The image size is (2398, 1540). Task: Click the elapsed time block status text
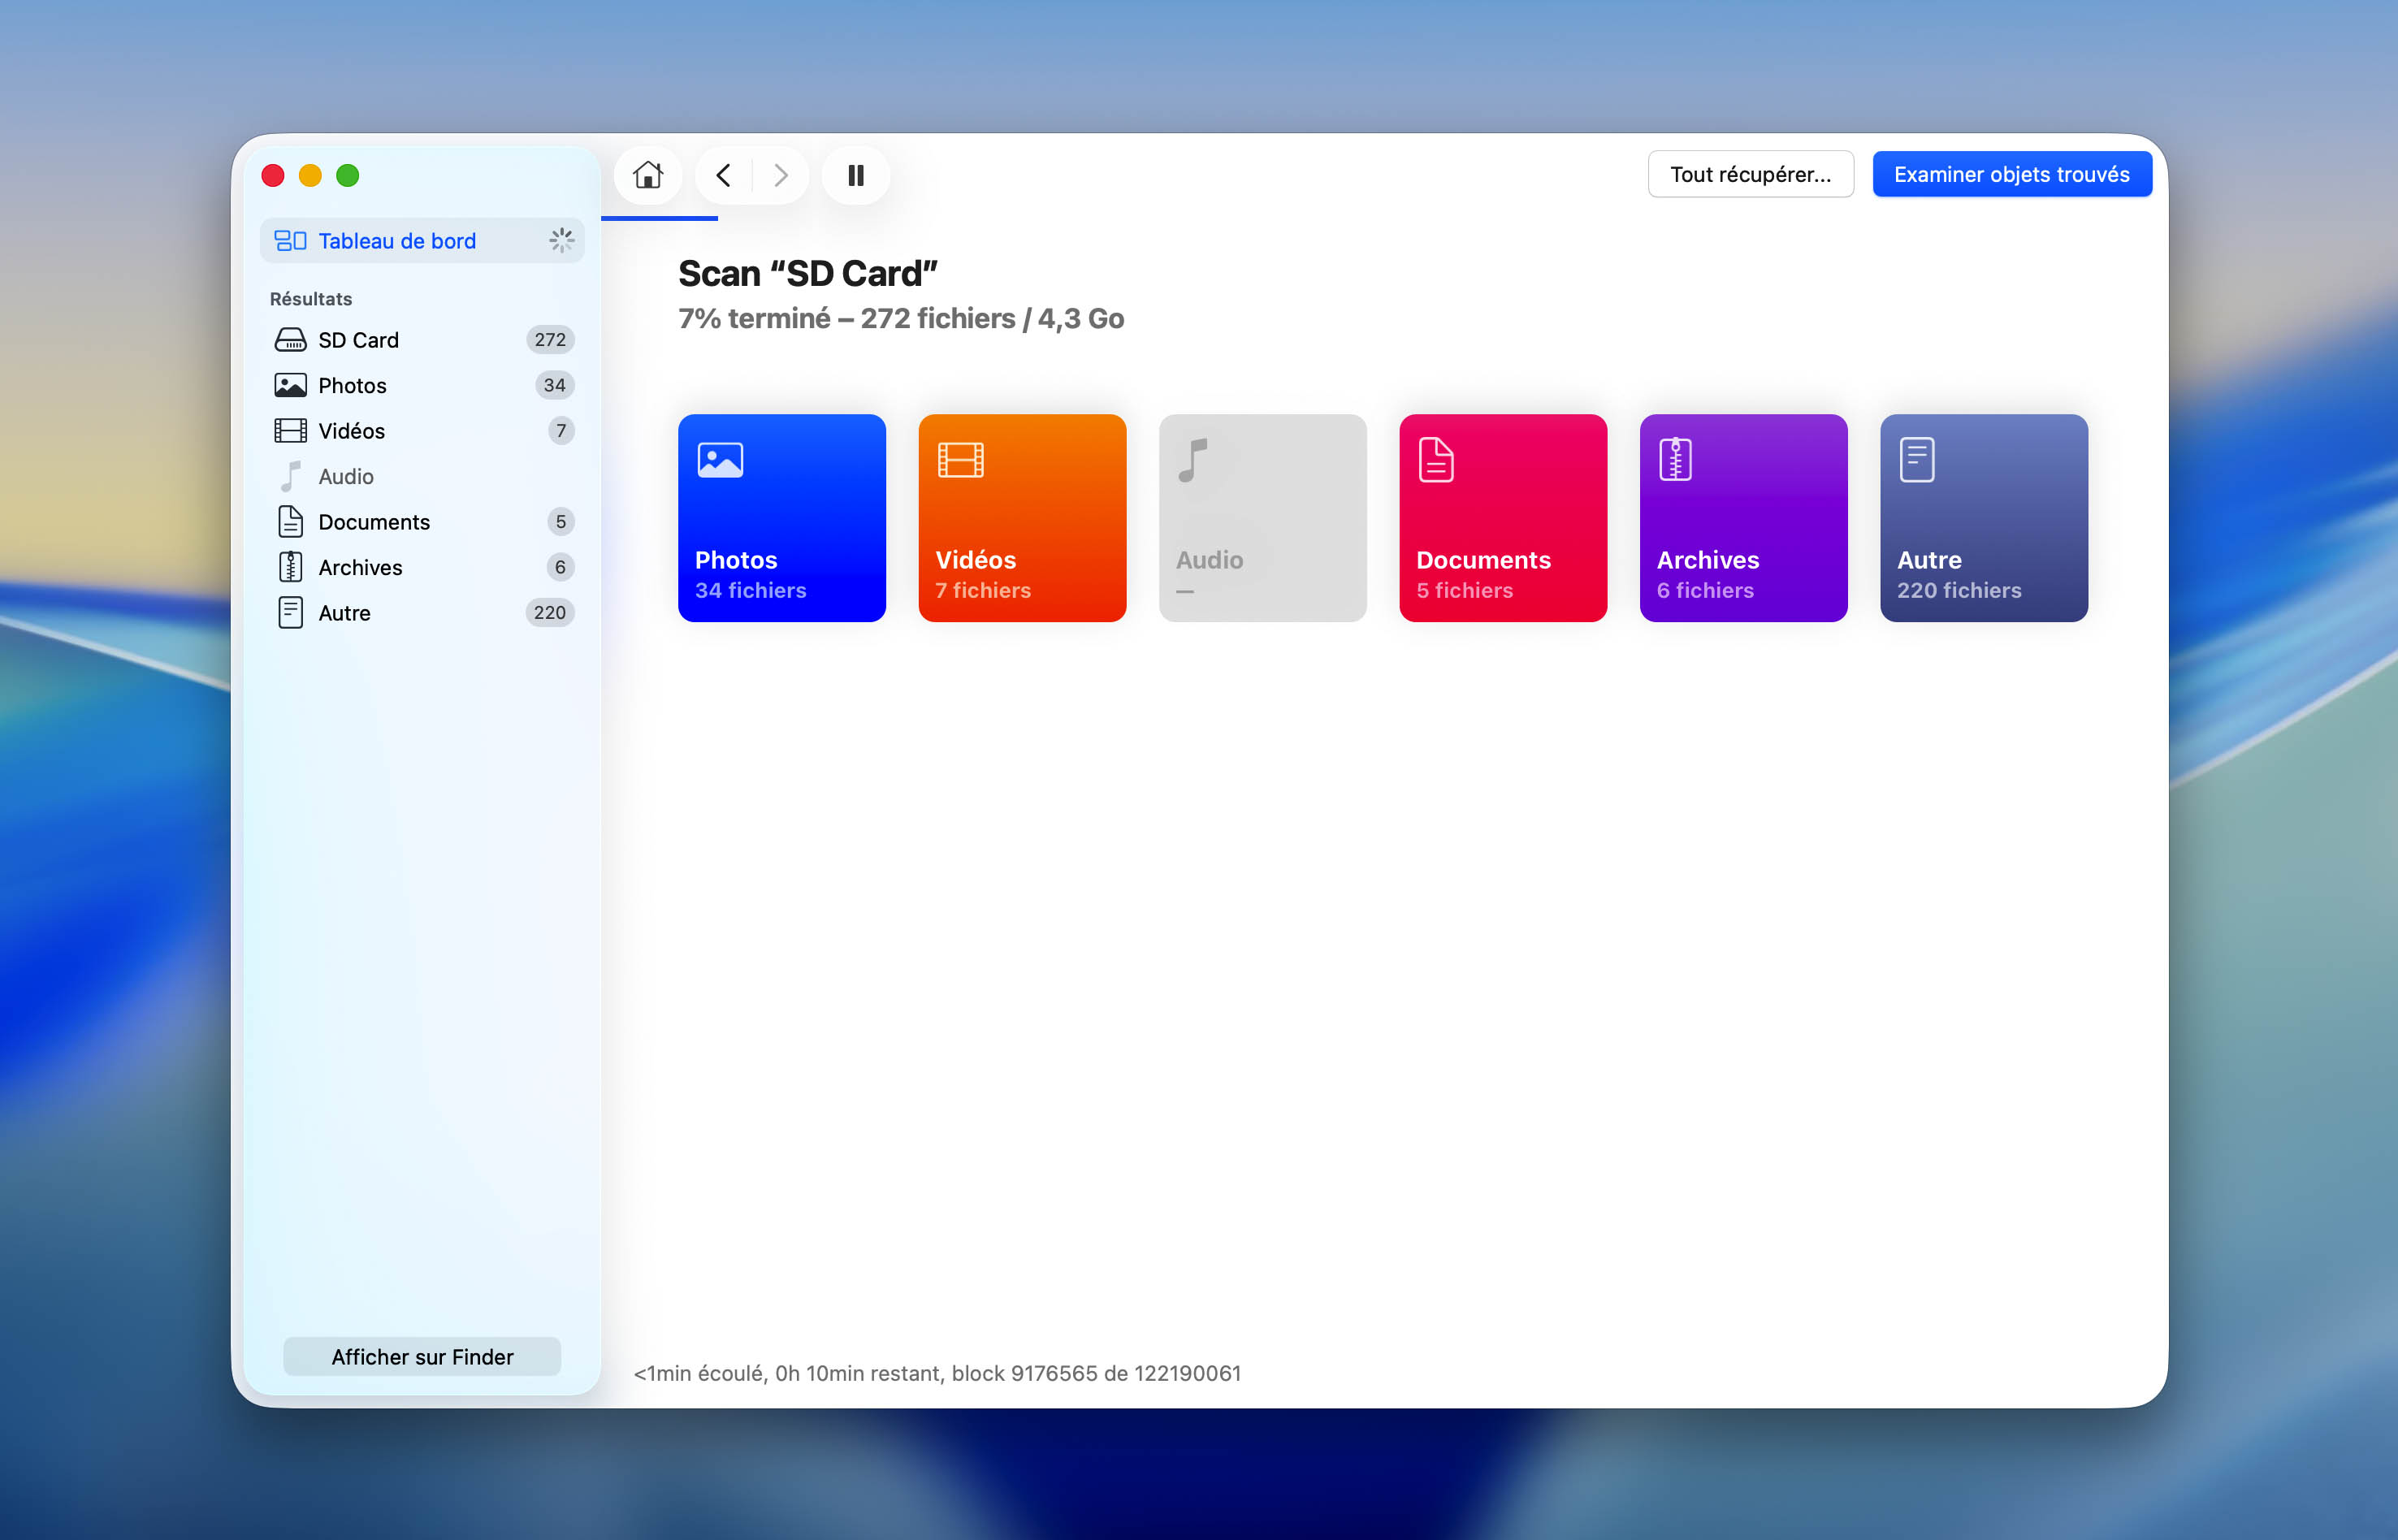937,1373
